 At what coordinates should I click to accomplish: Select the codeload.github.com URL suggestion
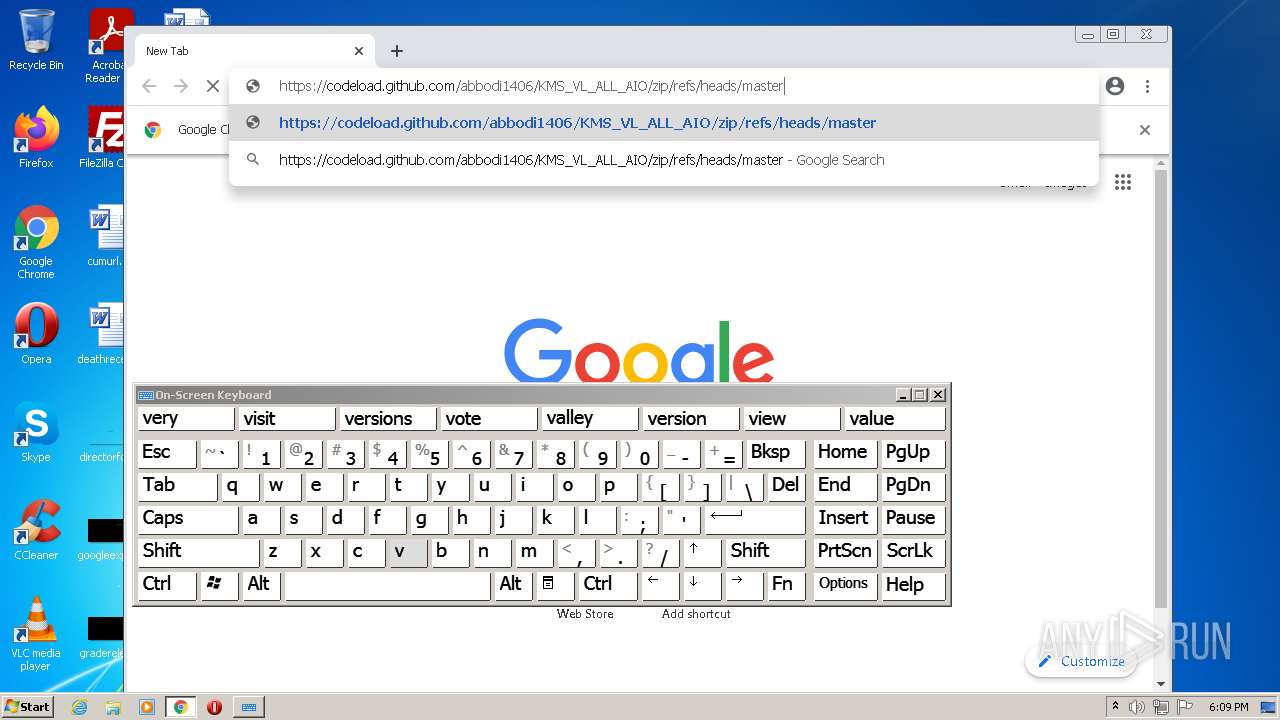pyautogui.click(x=664, y=123)
